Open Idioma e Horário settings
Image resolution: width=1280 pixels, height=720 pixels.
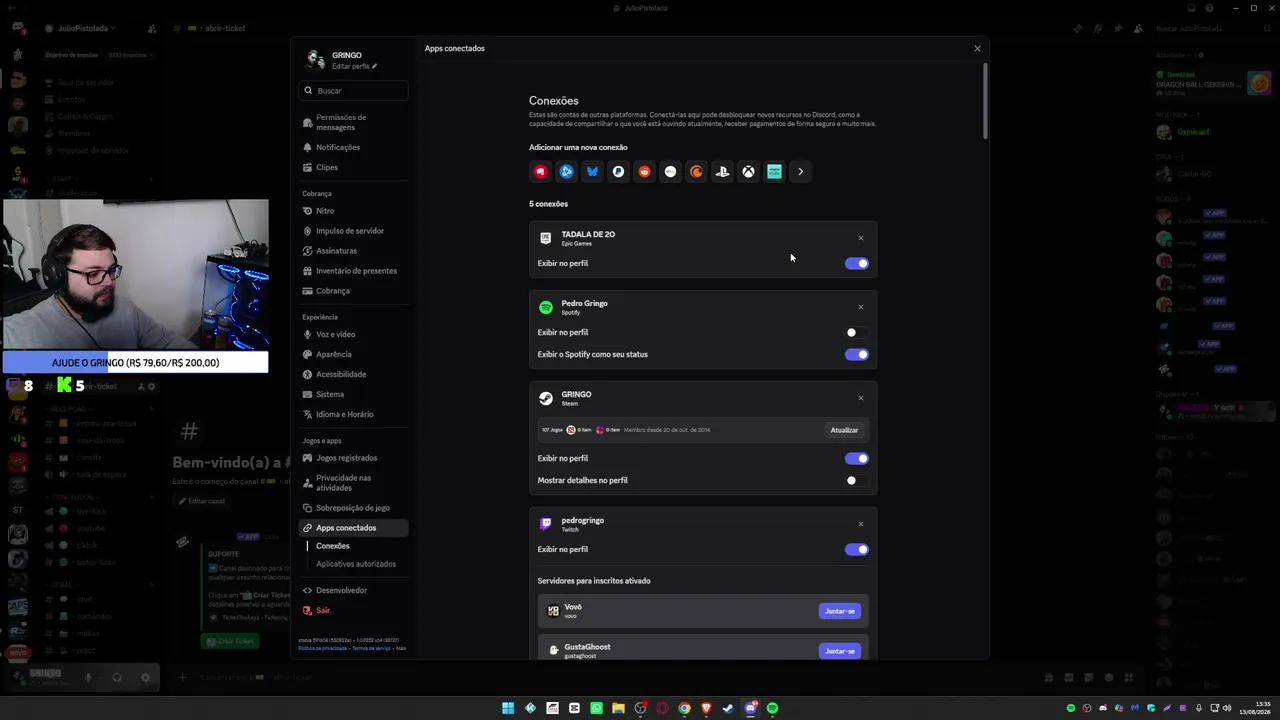[x=354, y=415]
